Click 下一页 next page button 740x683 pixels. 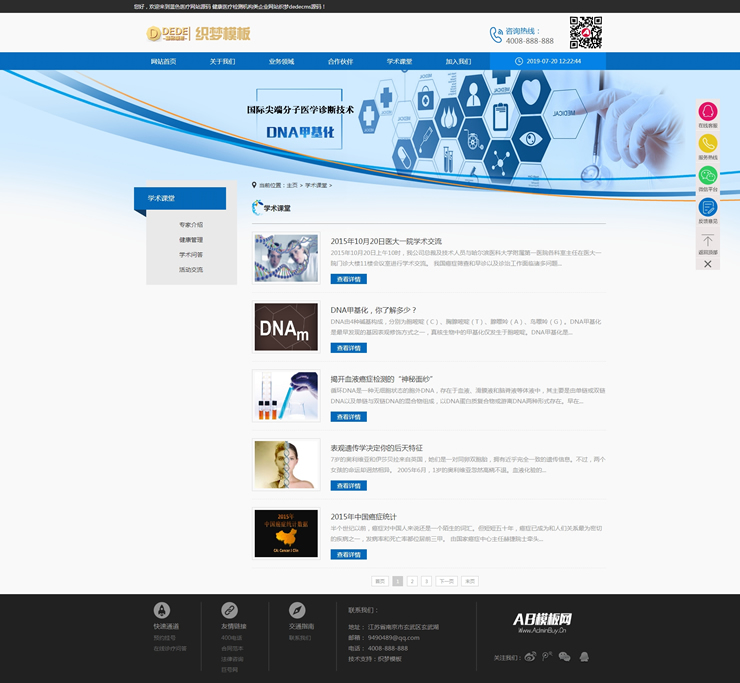tap(446, 580)
